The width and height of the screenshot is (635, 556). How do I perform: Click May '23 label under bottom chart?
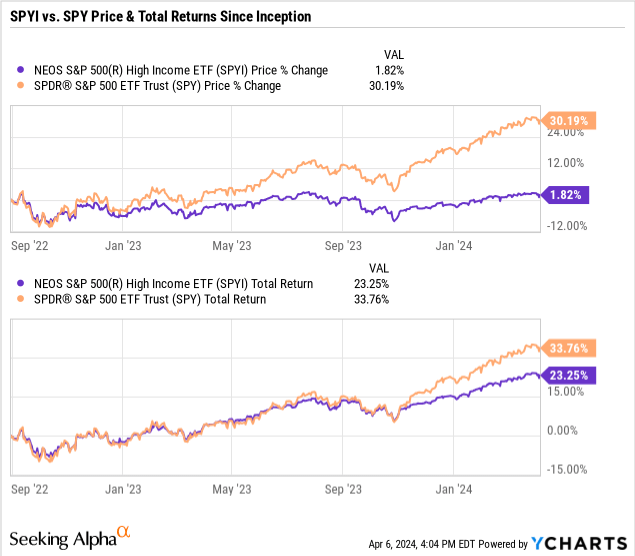click(232, 490)
